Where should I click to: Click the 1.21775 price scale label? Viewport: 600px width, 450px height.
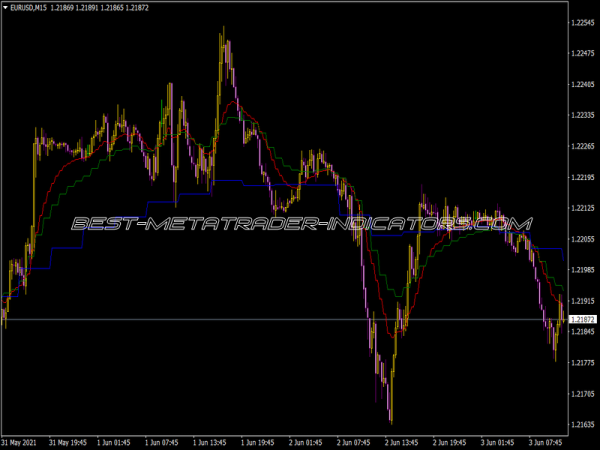click(583, 363)
